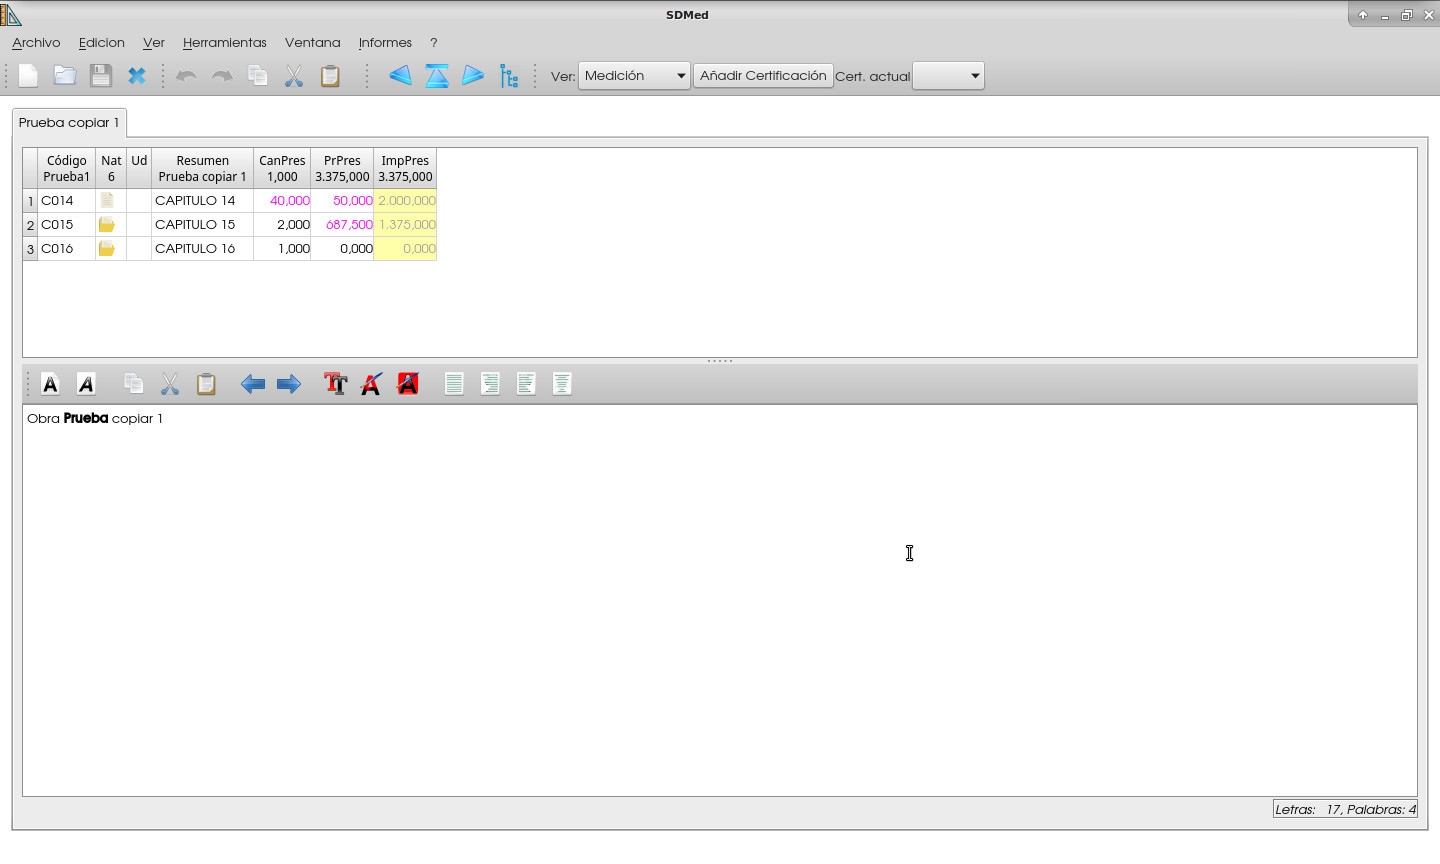This screenshot has width=1440, height=864.
Task: Align text right with the second alignment icon
Action: point(490,384)
